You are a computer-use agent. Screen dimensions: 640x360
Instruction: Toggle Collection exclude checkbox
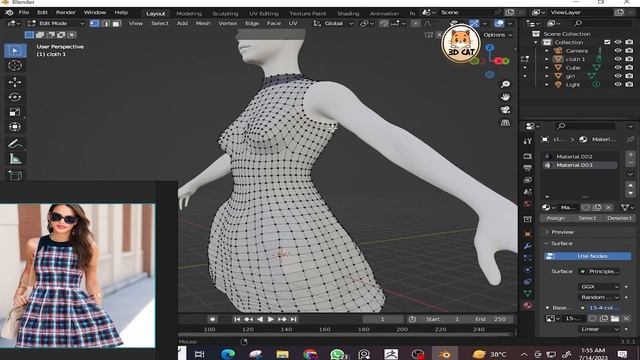(607, 42)
